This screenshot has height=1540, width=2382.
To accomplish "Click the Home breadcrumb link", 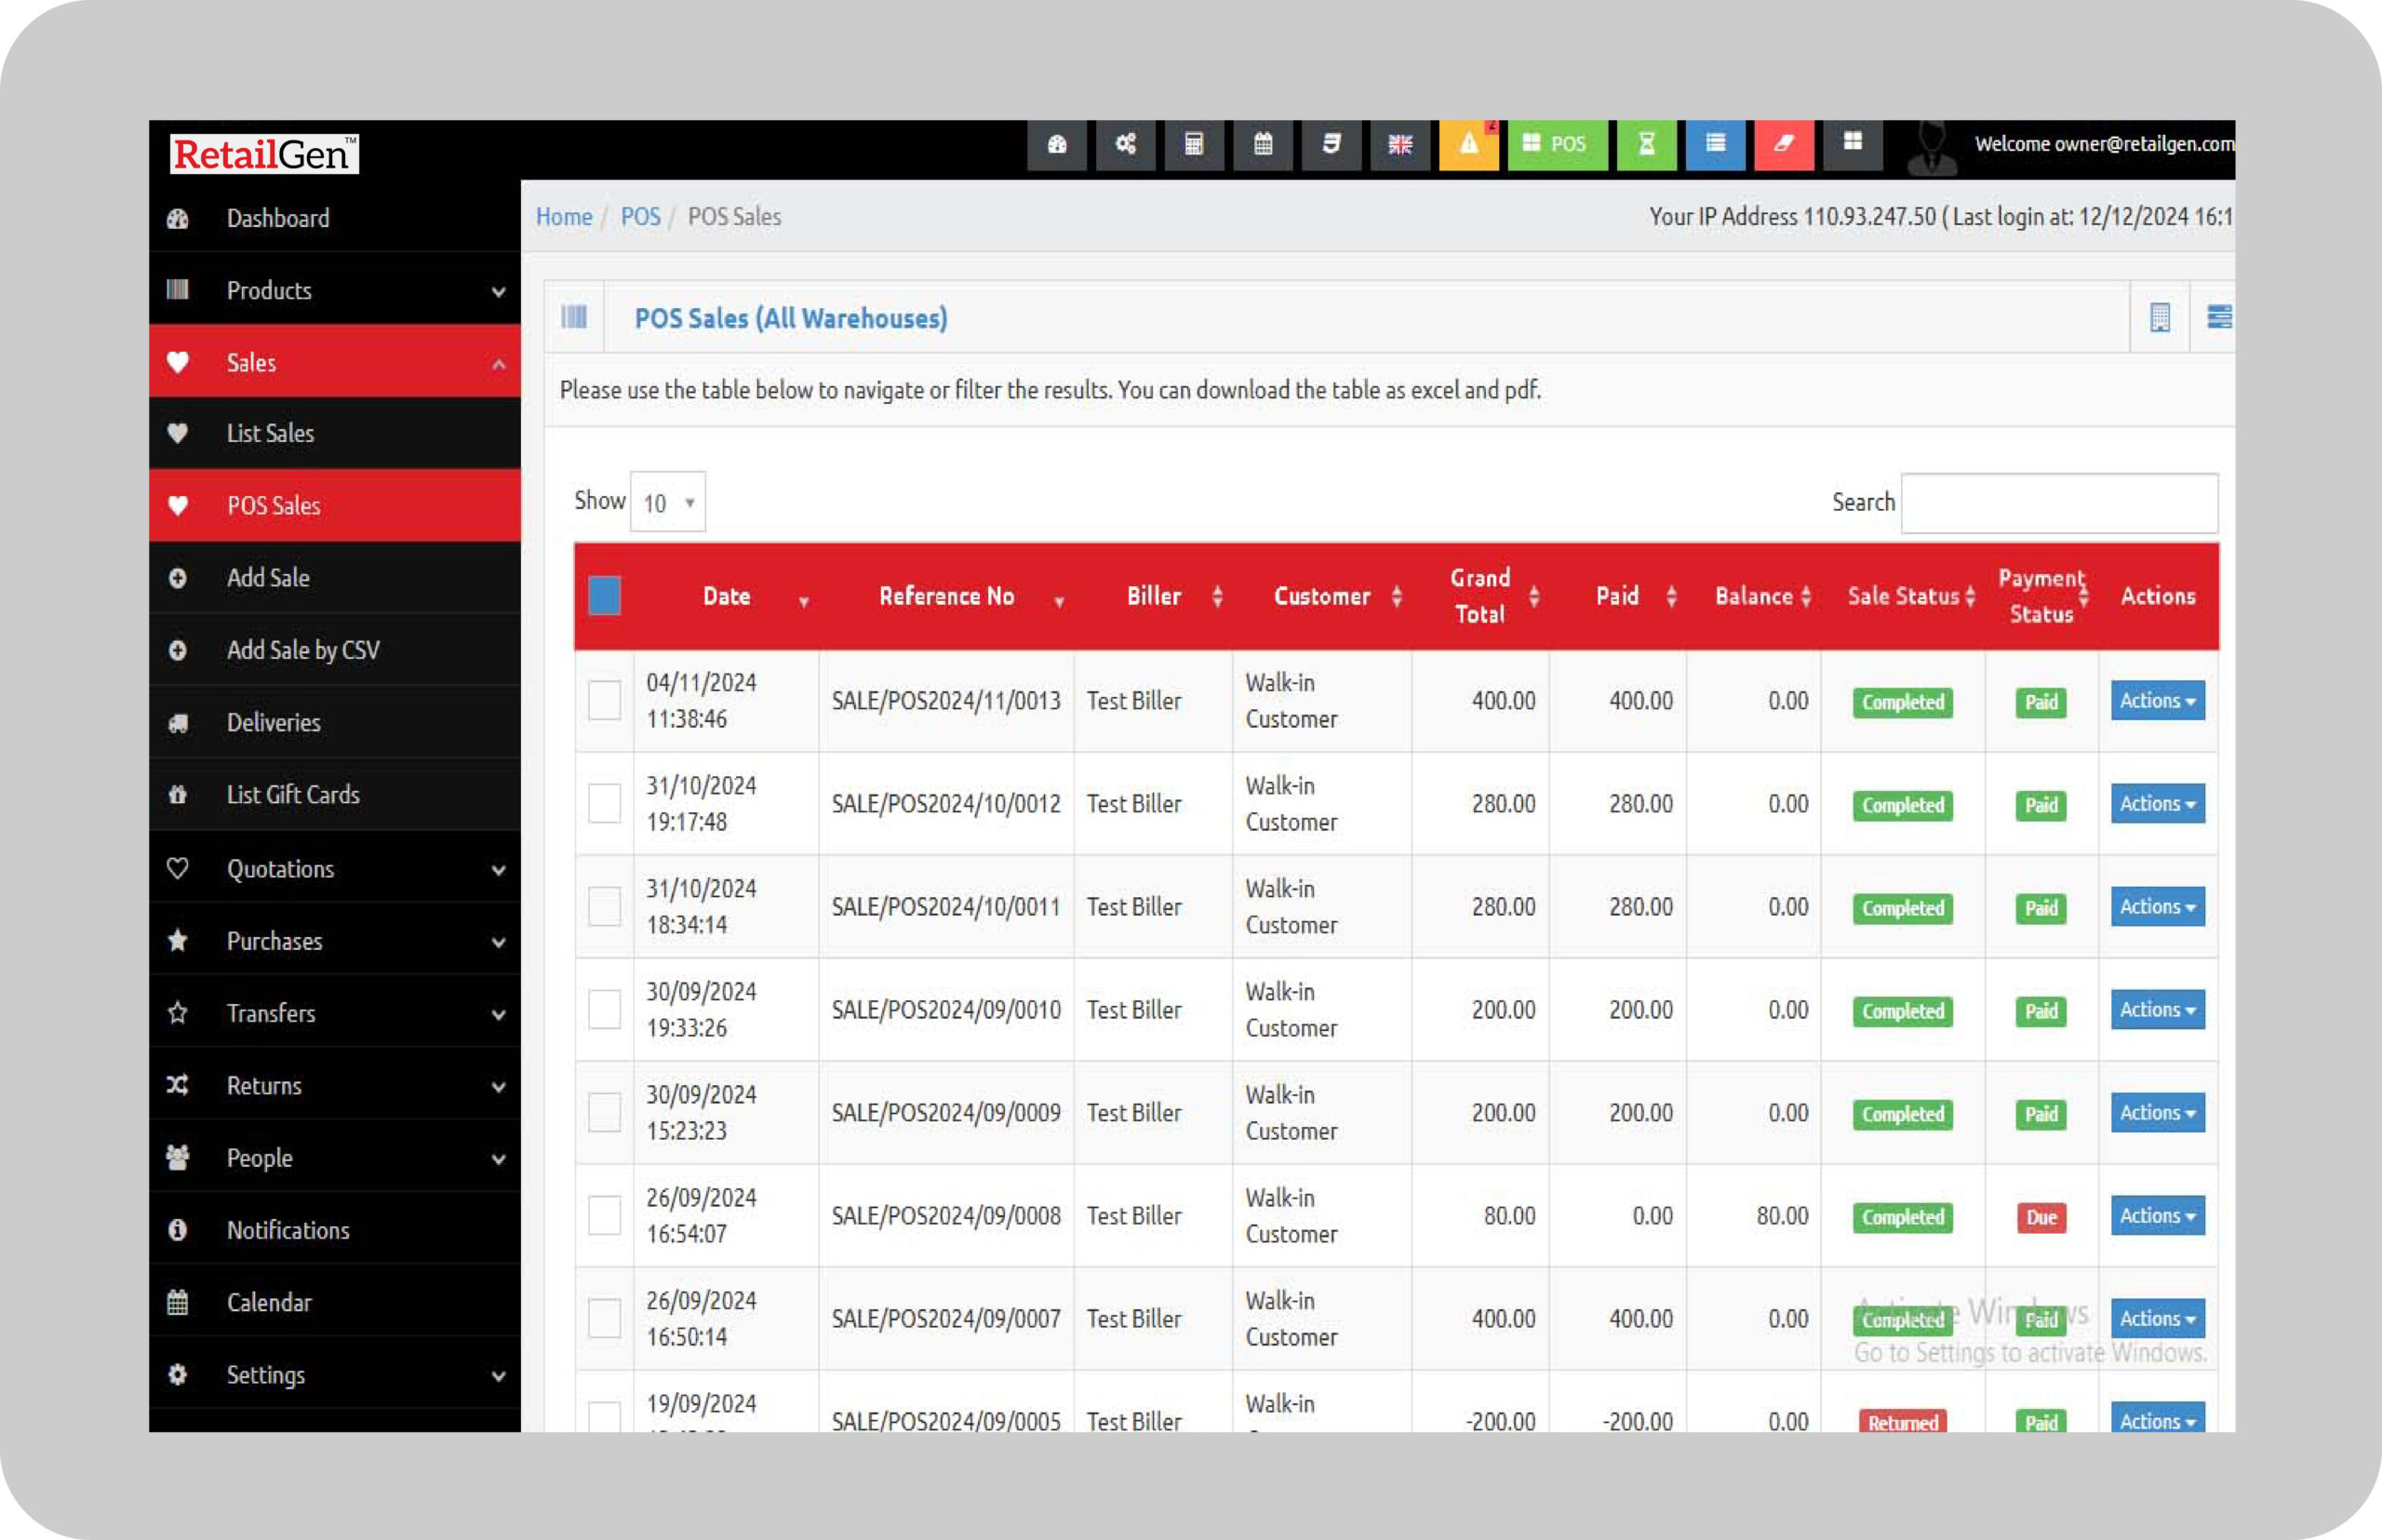I will click(563, 217).
